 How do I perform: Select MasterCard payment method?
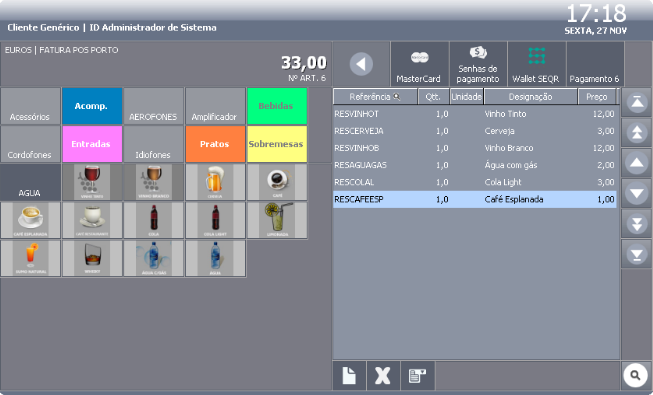tap(419, 64)
